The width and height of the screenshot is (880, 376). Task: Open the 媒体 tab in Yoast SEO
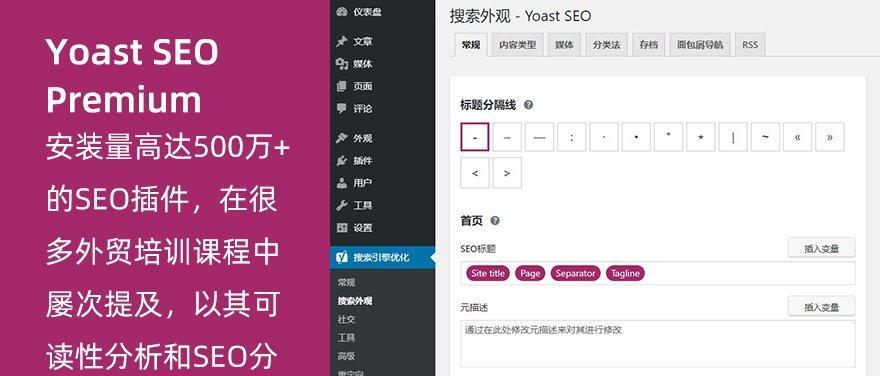pos(564,45)
